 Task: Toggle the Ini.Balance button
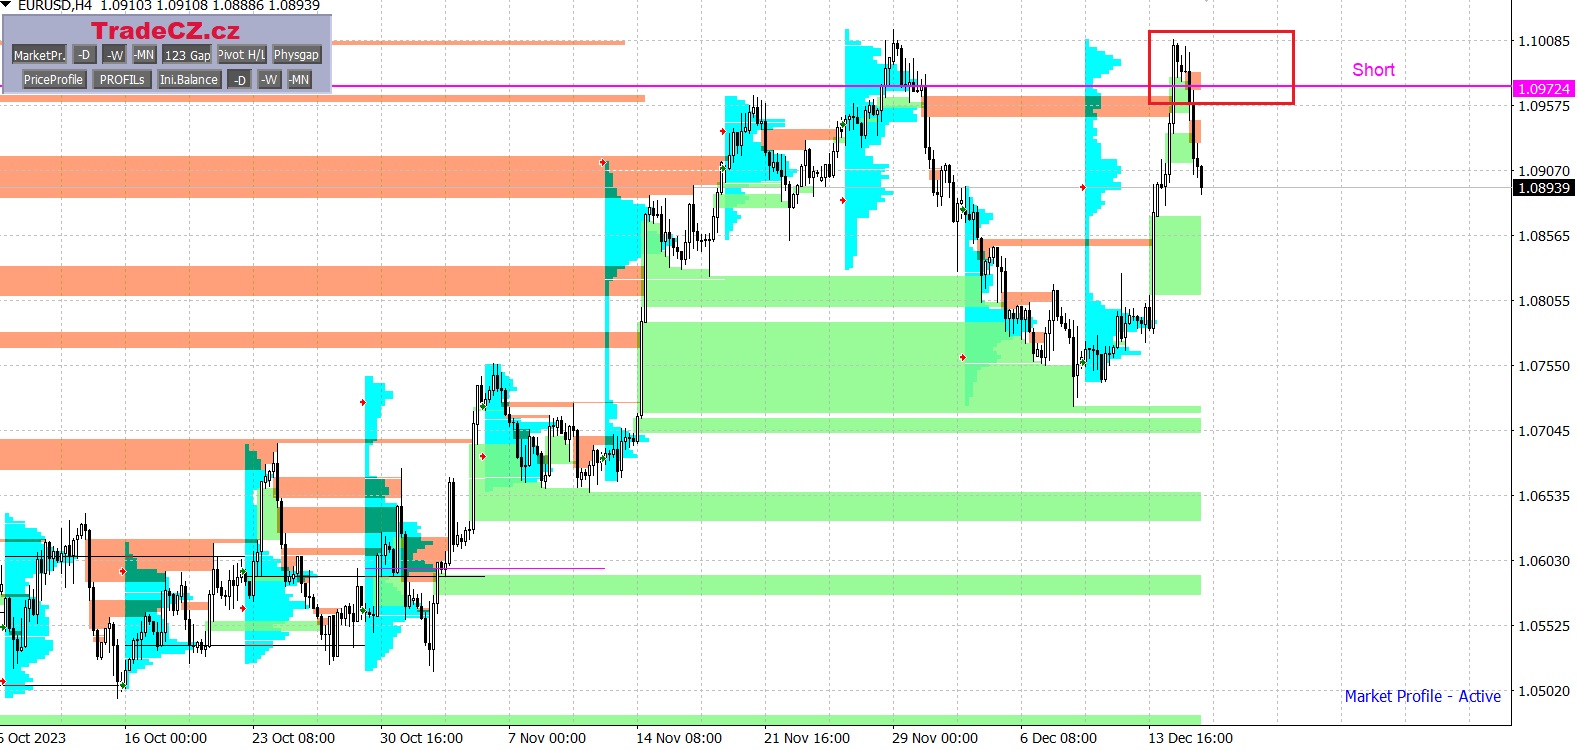coord(188,80)
